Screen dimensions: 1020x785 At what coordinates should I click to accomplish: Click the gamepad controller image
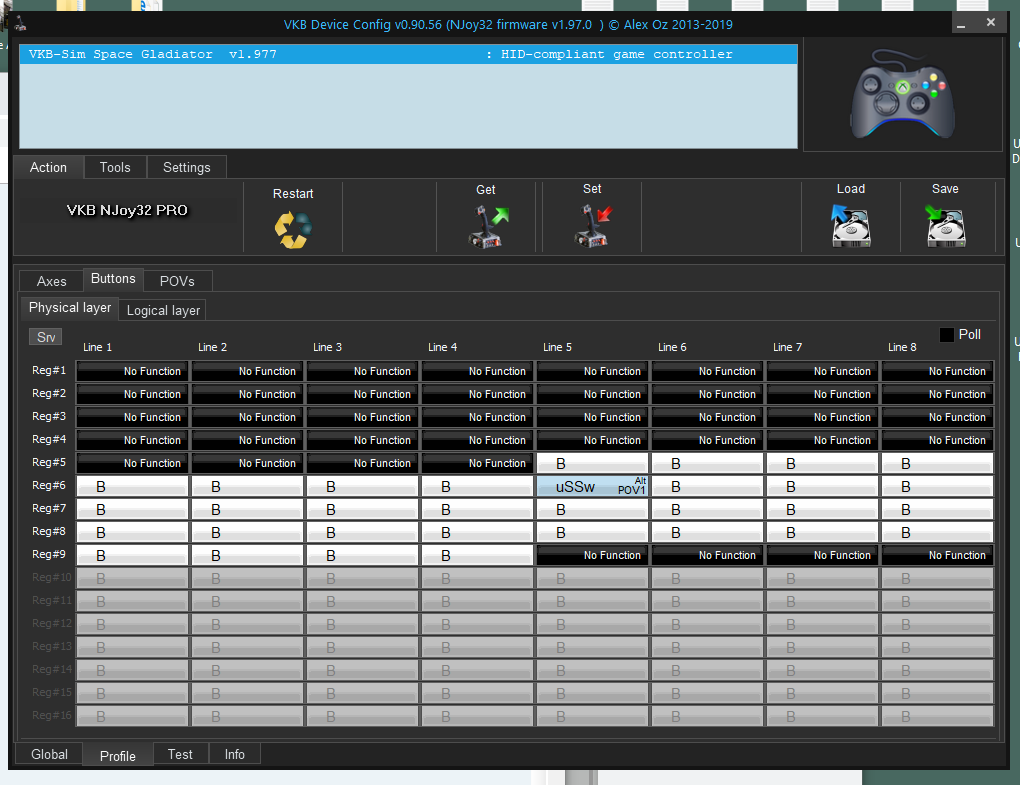tap(901, 97)
